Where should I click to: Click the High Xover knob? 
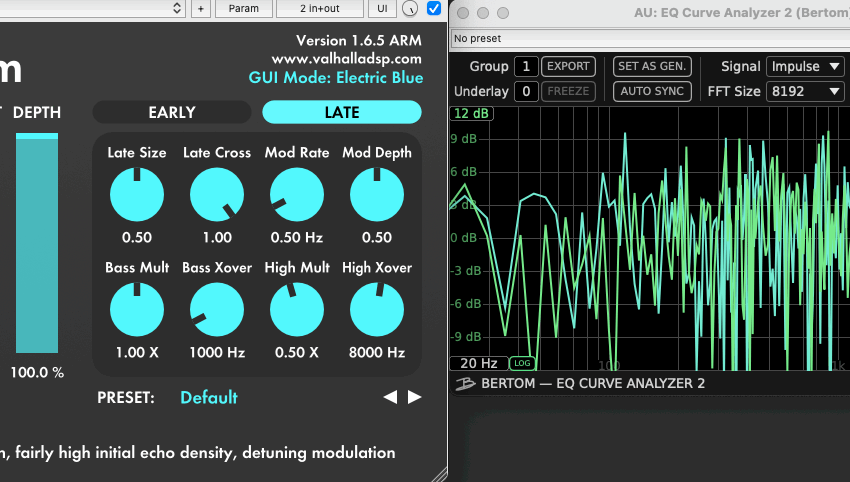tap(377, 309)
